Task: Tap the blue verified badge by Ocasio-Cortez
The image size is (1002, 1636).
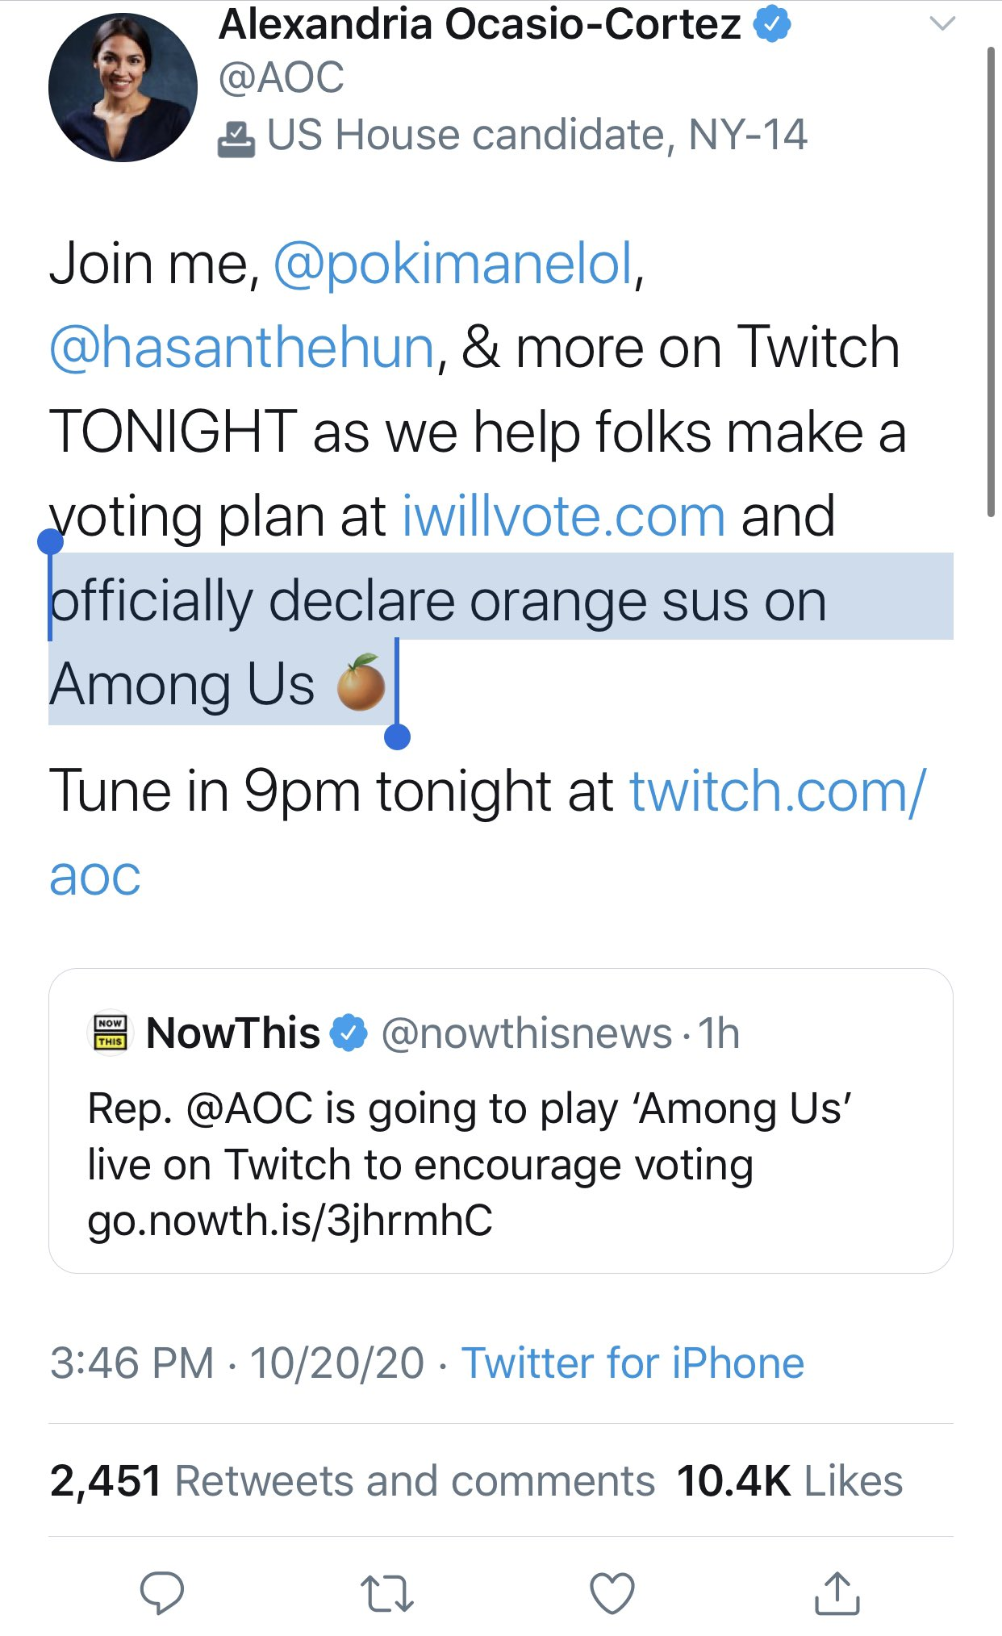Action: click(771, 24)
